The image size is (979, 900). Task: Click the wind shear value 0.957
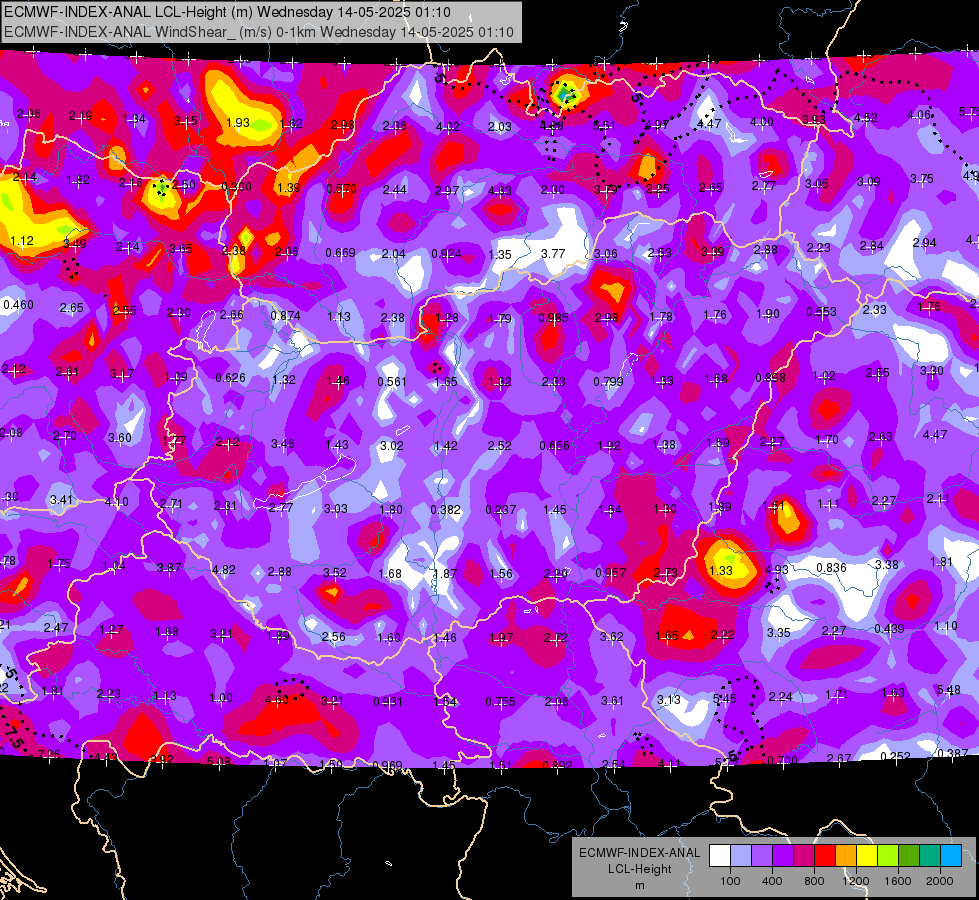(611, 573)
